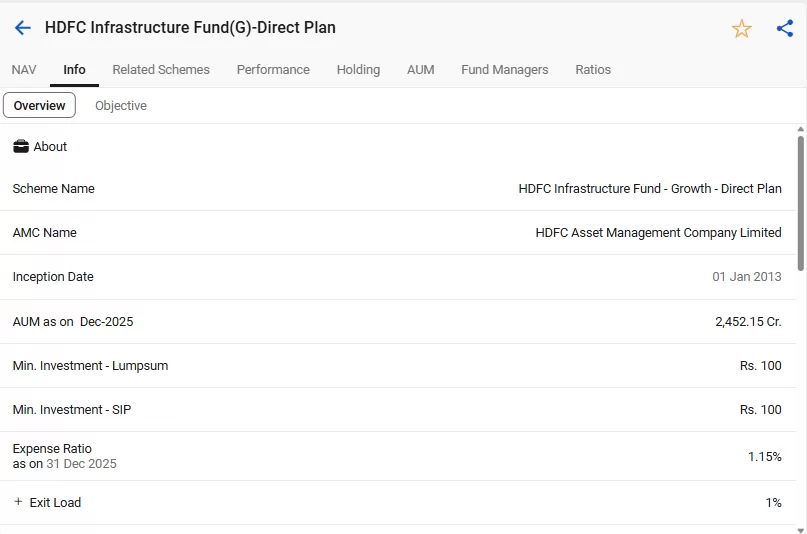Select the Lumpsum 'Rs. 100' value
This screenshot has width=807, height=534.
[x=761, y=366]
